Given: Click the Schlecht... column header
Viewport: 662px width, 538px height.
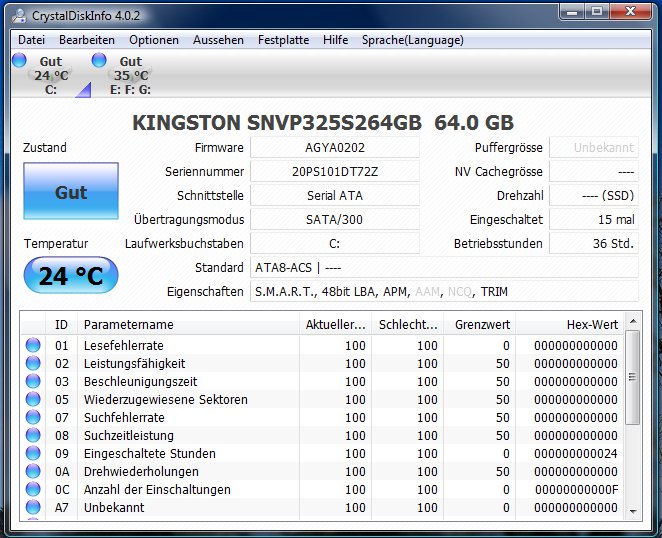Looking at the screenshot, I should point(408,324).
